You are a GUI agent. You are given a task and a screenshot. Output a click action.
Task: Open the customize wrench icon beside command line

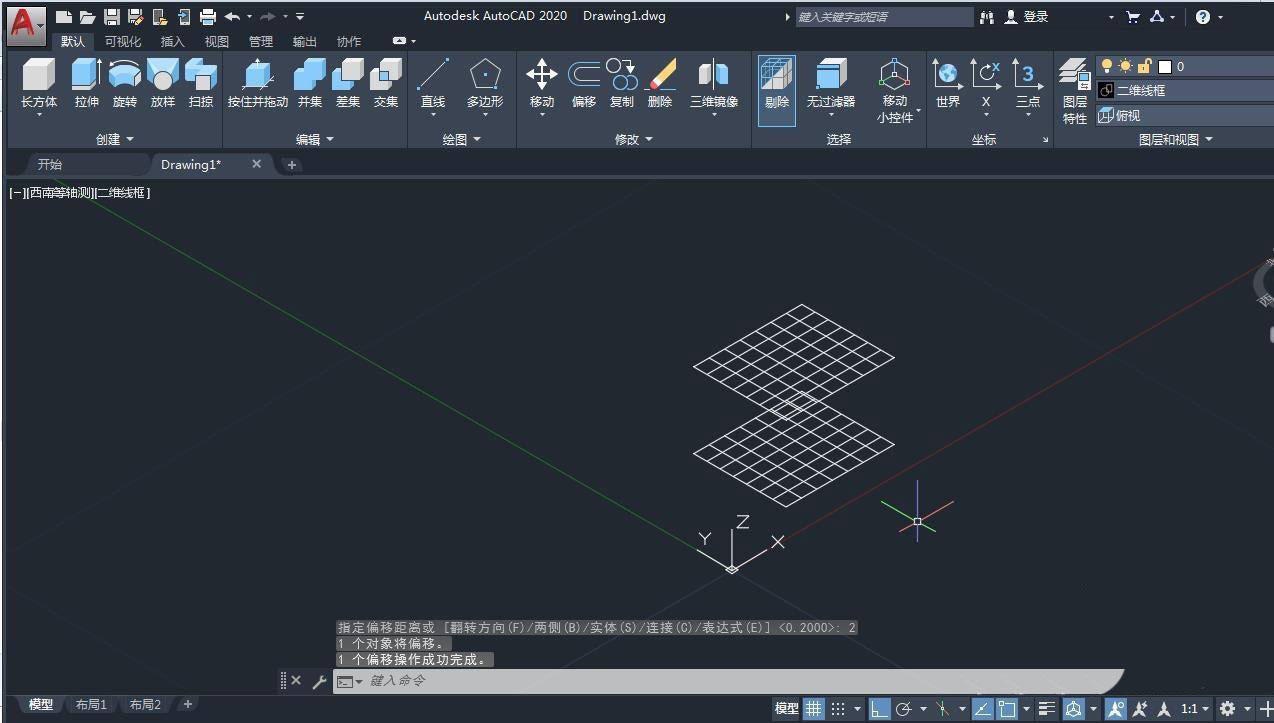tap(320, 681)
